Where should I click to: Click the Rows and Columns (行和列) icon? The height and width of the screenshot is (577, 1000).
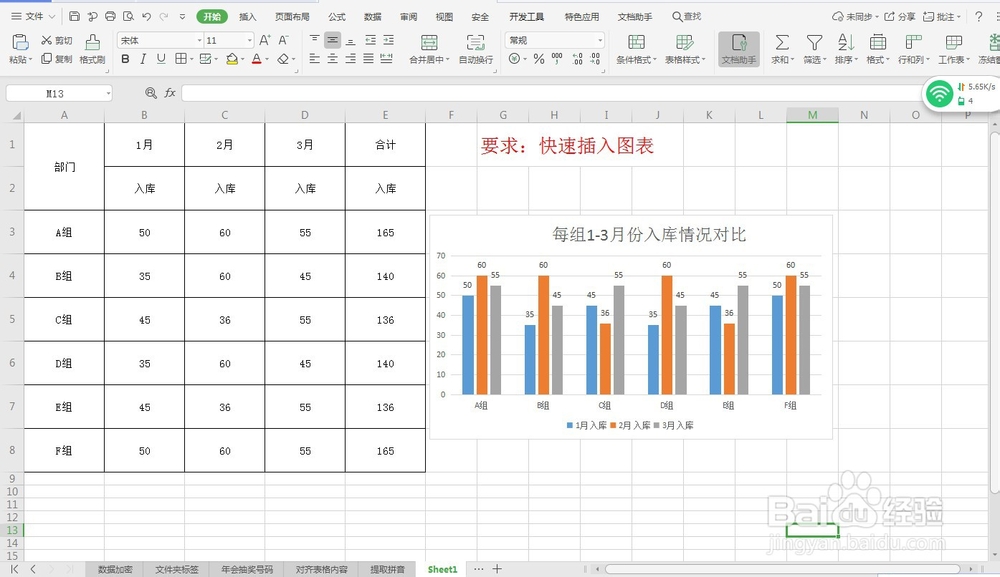pyautogui.click(x=913, y=43)
